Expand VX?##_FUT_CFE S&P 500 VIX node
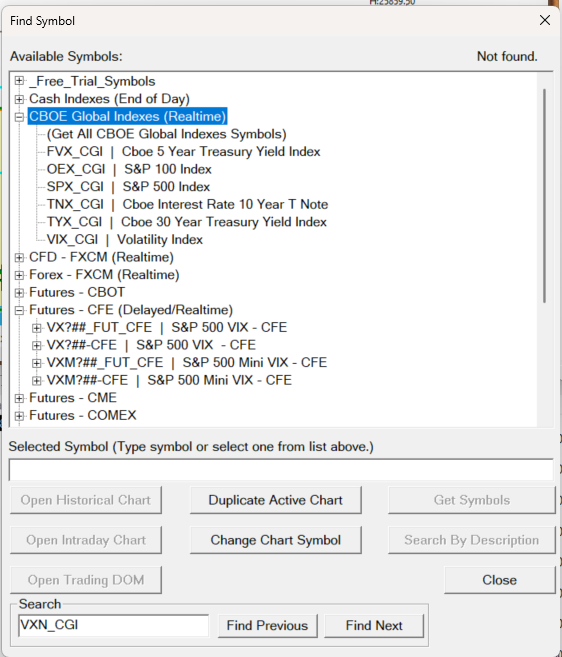The height and width of the screenshot is (657, 562). tap(37, 328)
